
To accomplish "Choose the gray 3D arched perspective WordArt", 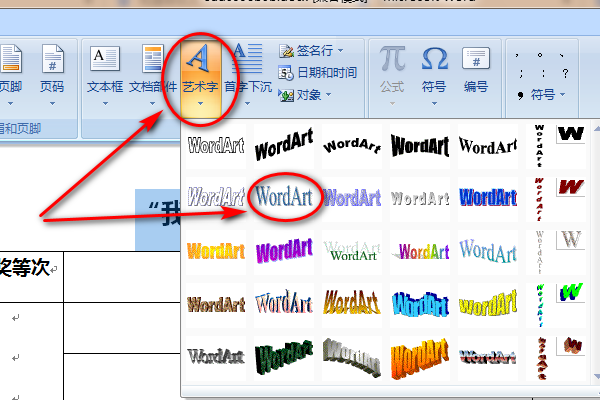I will click(x=352, y=358).
